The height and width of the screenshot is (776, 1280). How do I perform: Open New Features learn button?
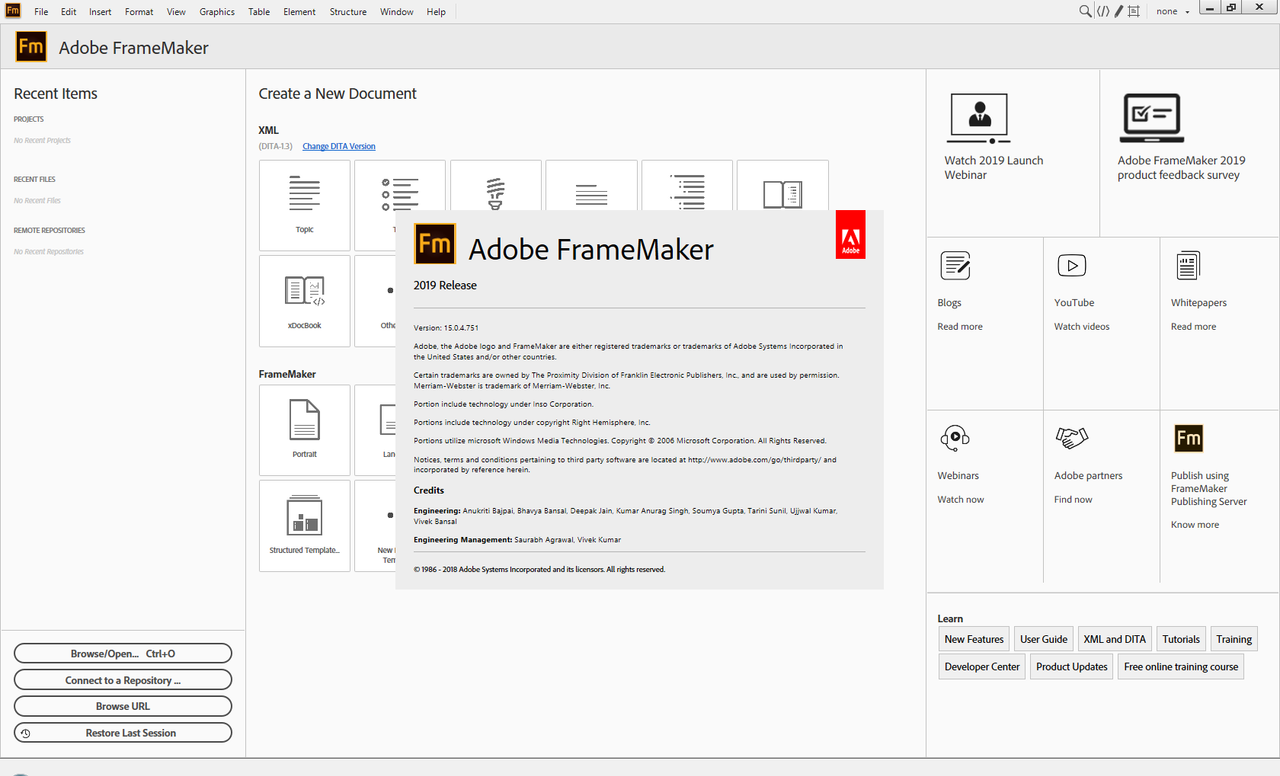pos(974,639)
